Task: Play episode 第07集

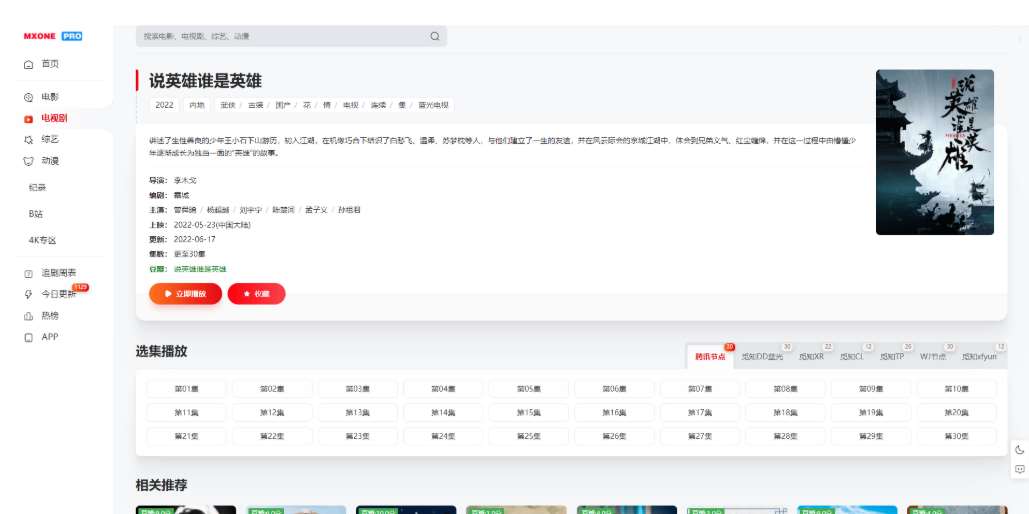Action: pos(700,389)
